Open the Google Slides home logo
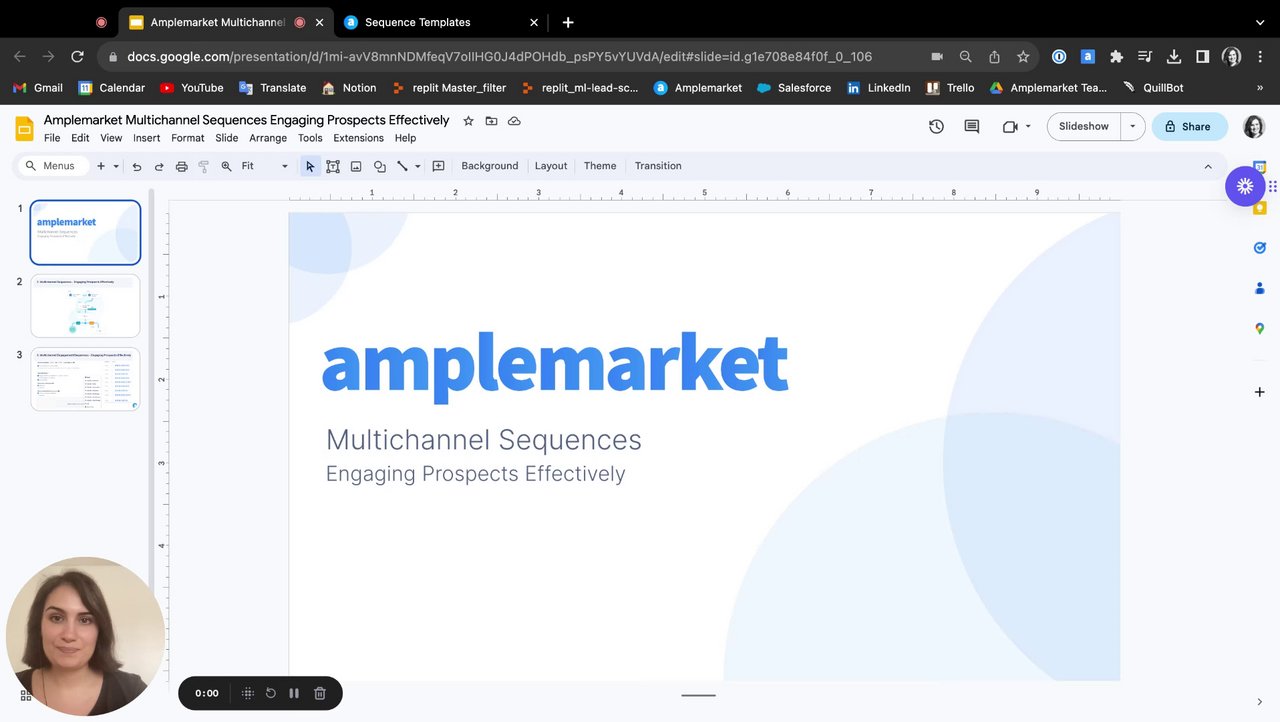The height and width of the screenshot is (722, 1280). pyautogui.click(x=24, y=127)
